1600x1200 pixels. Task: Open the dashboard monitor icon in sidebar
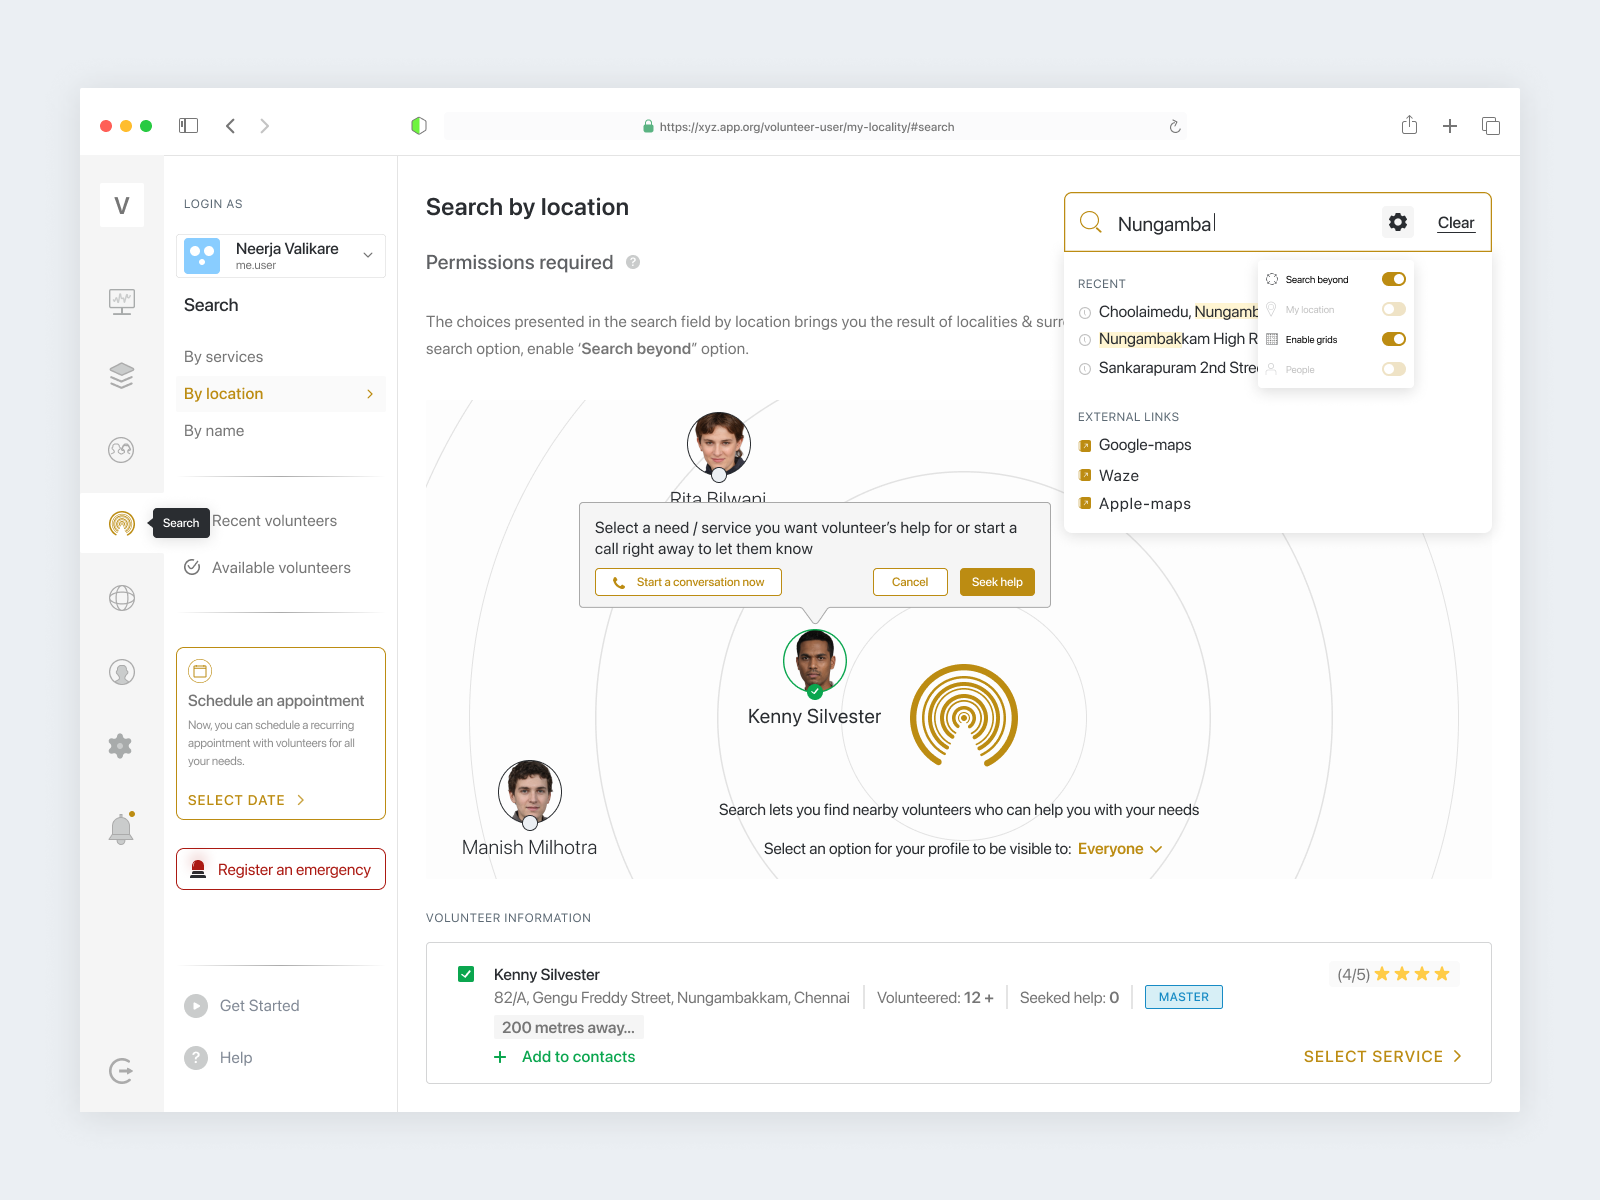(121, 301)
